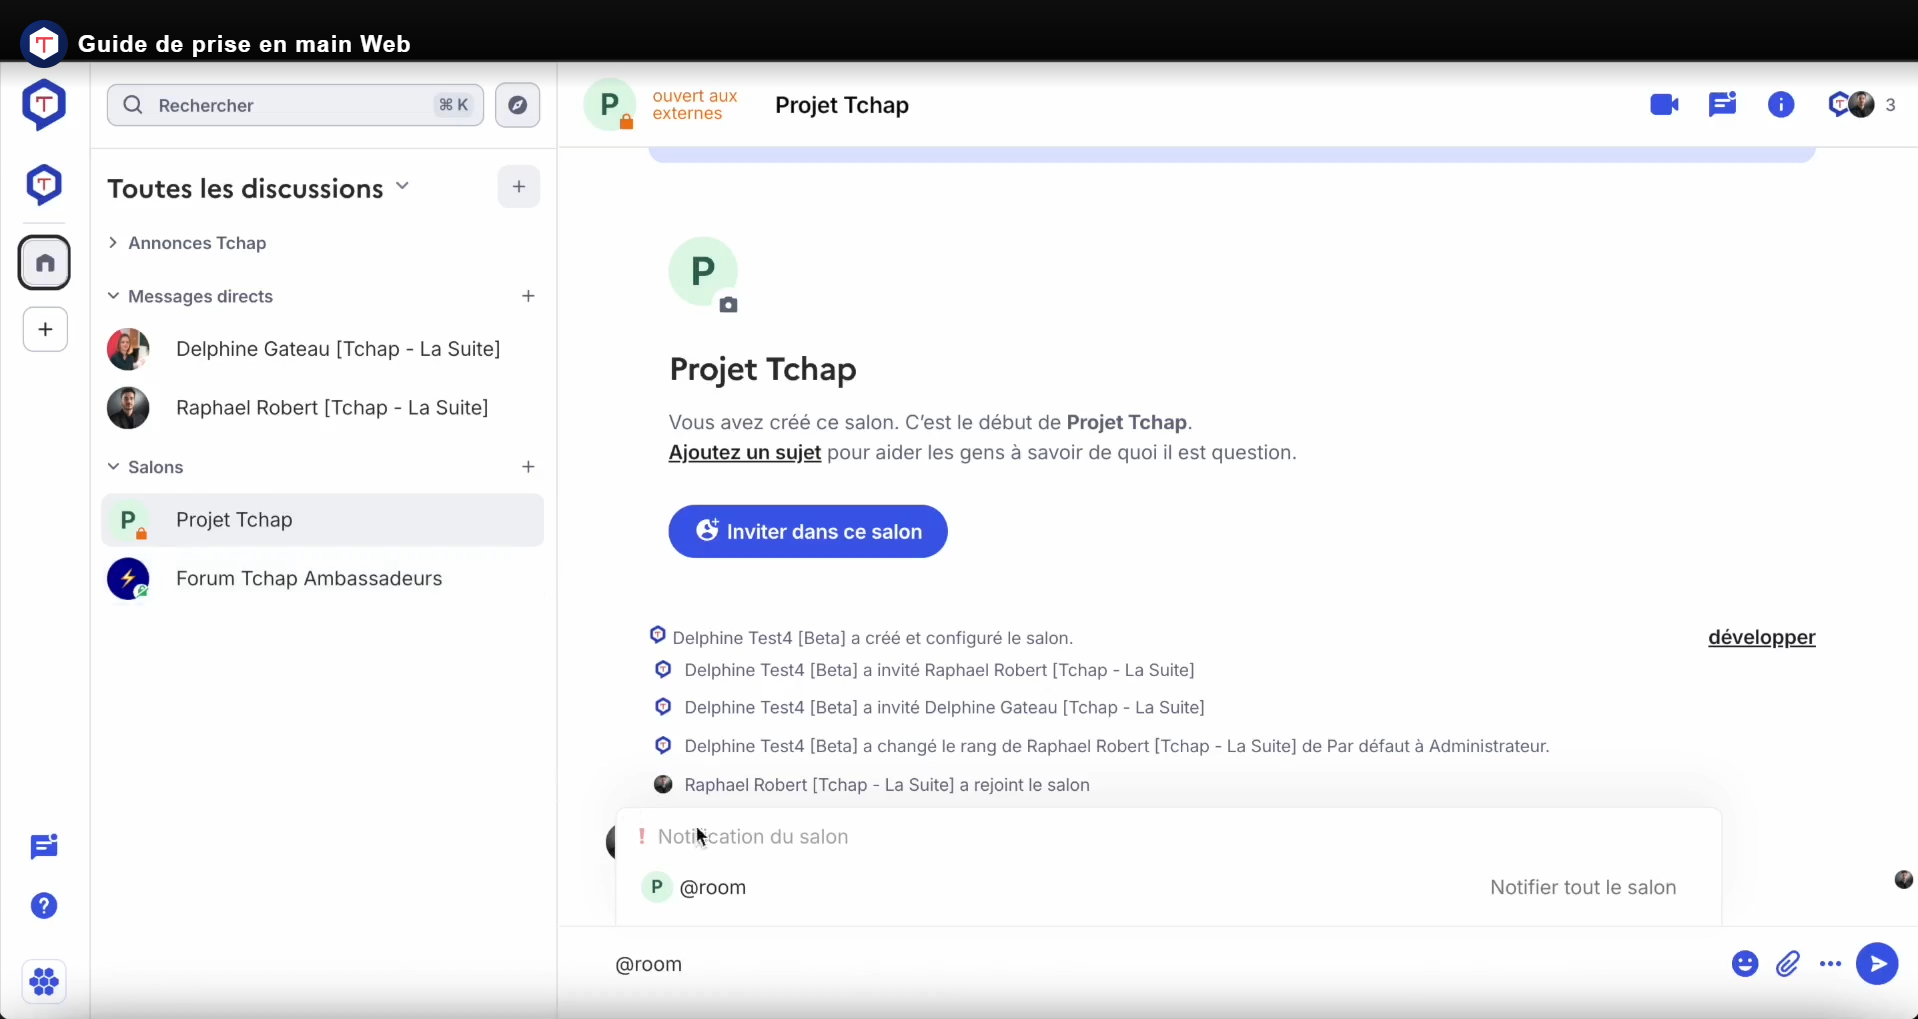This screenshot has height=1019, width=1918.
Task: Start a new direct message with plus
Action: (529, 296)
